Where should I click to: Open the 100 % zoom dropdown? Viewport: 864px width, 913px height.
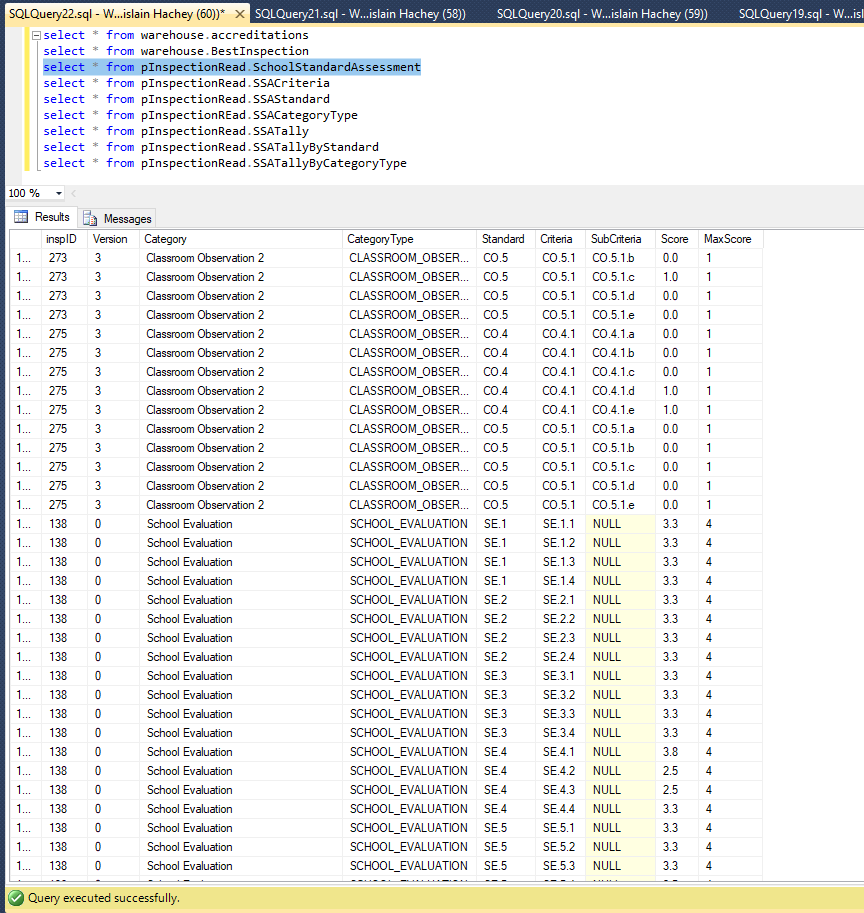tap(59, 193)
